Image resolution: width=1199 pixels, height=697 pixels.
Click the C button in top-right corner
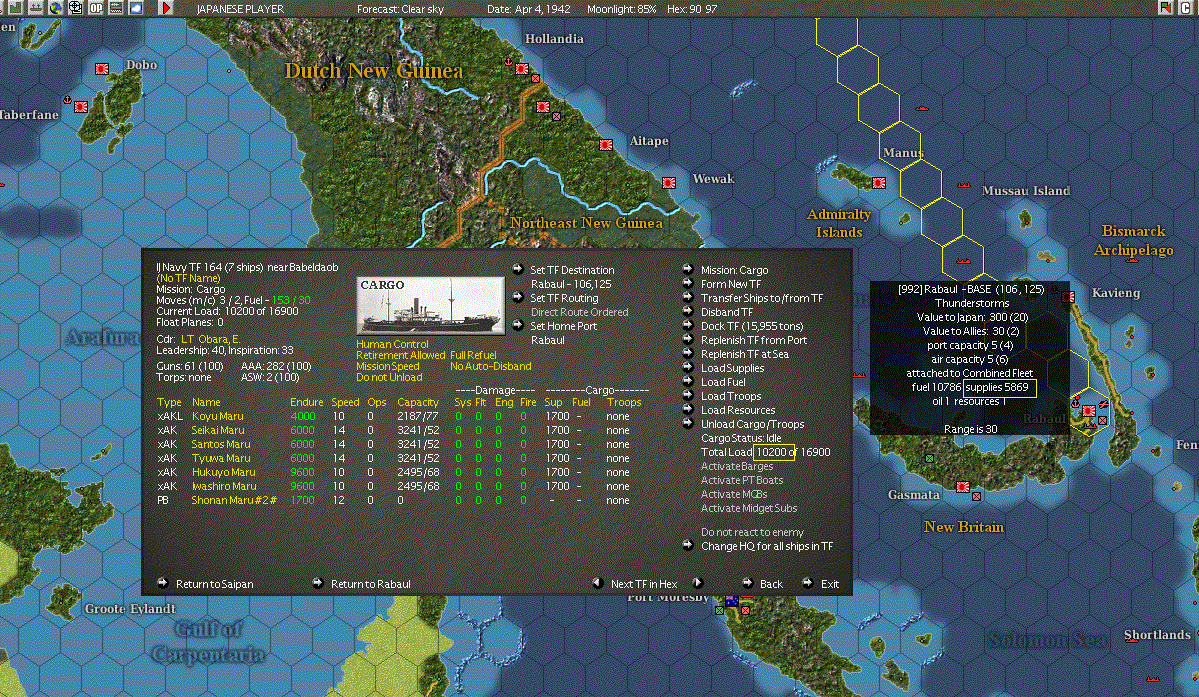(1186, 8)
